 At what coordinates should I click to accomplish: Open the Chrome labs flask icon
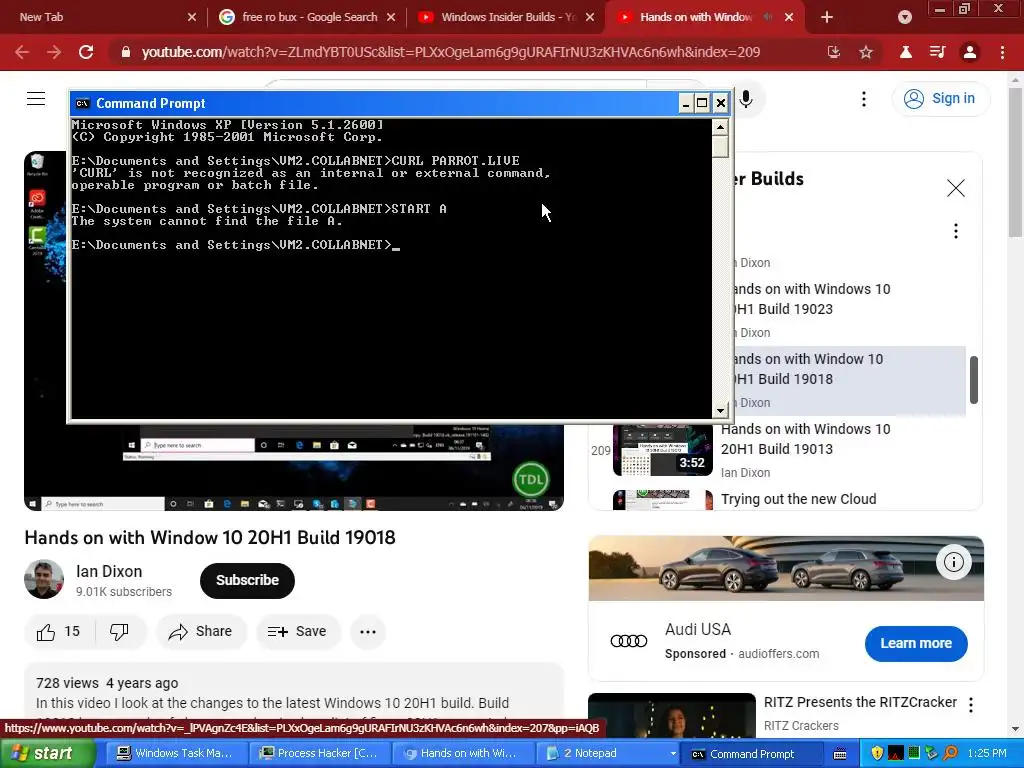[x=906, y=52]
